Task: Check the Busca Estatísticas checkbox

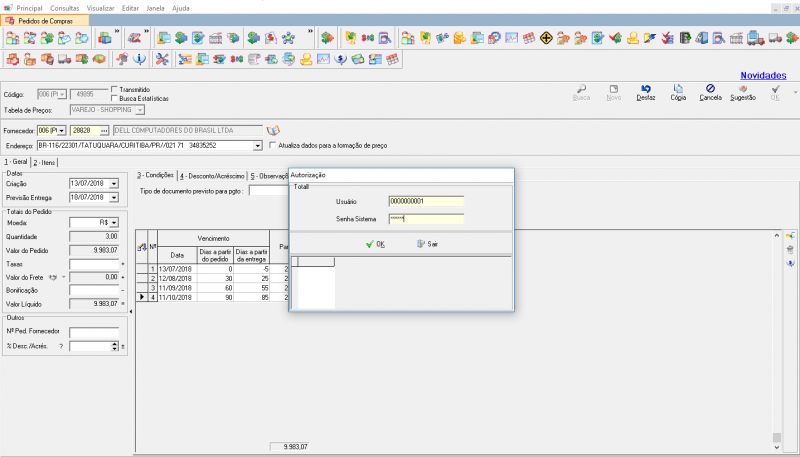Action: [x=114, y=98]
